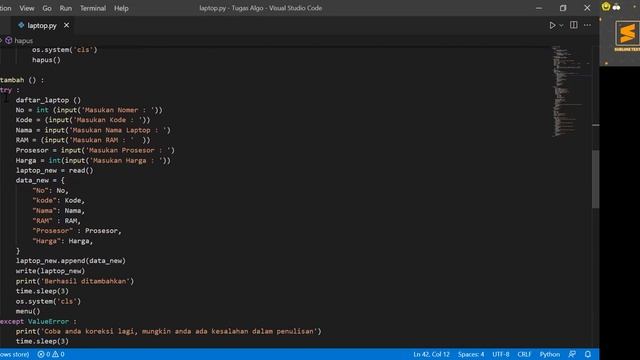Open the warnings count in status bar

(58, 354)
